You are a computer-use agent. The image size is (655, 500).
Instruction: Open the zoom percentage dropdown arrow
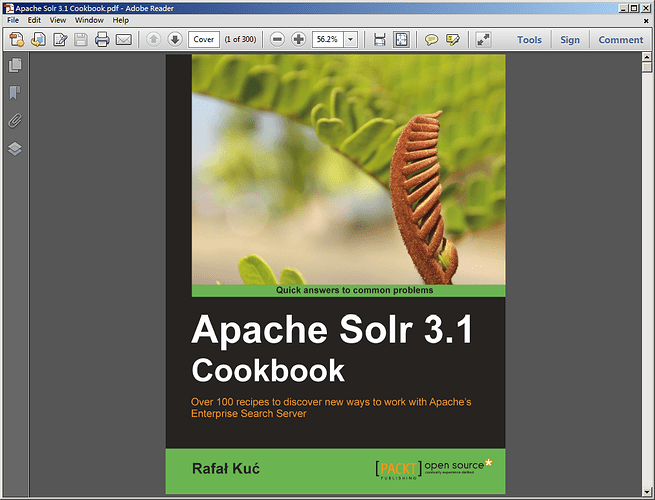coord(351,40)
